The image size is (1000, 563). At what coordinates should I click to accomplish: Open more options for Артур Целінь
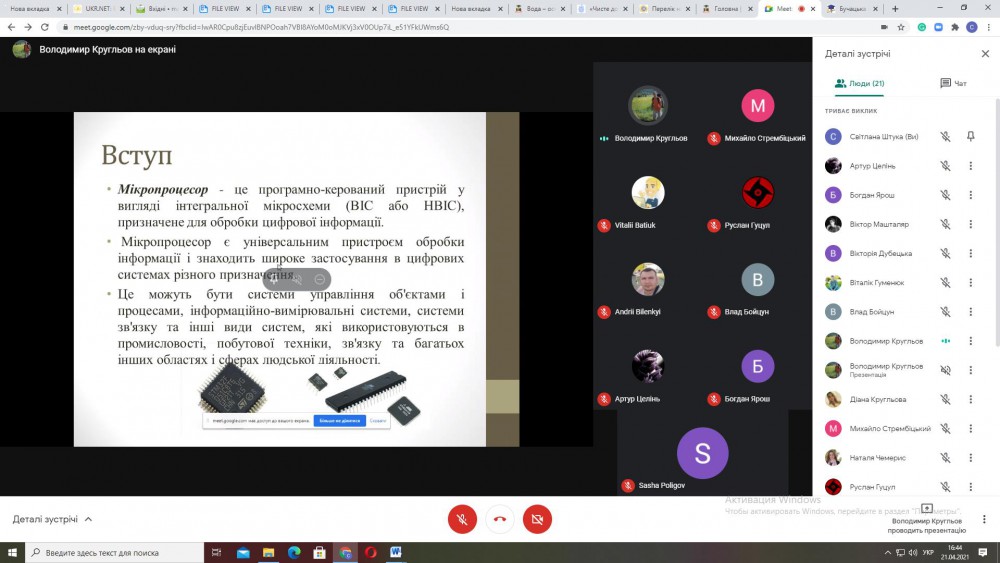pos(970,166)
